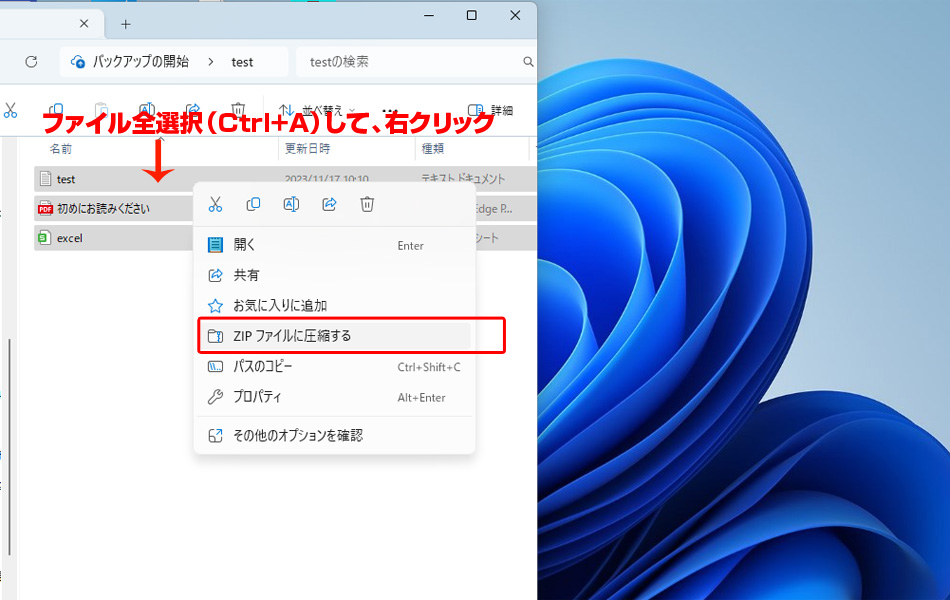
Task: Click the Rename icon in the context menu
Action: [x=291, y=204]
